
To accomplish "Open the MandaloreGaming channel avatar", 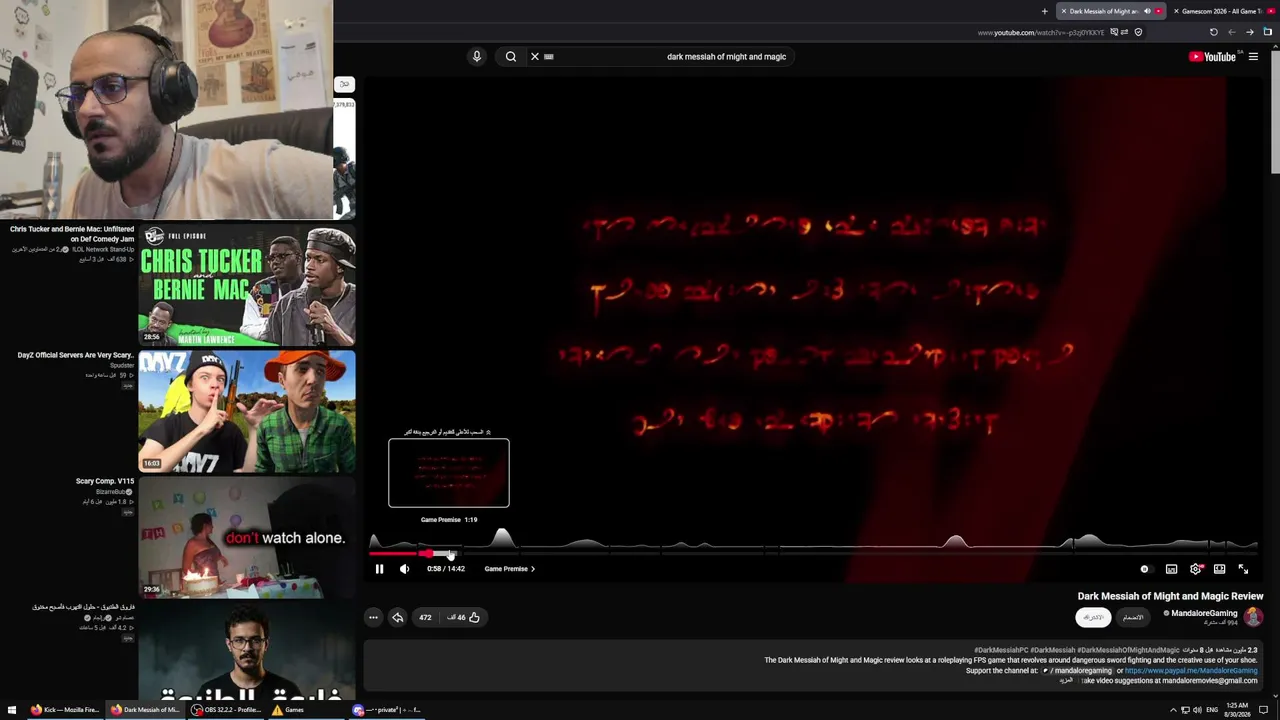I will coord(1253,617).
